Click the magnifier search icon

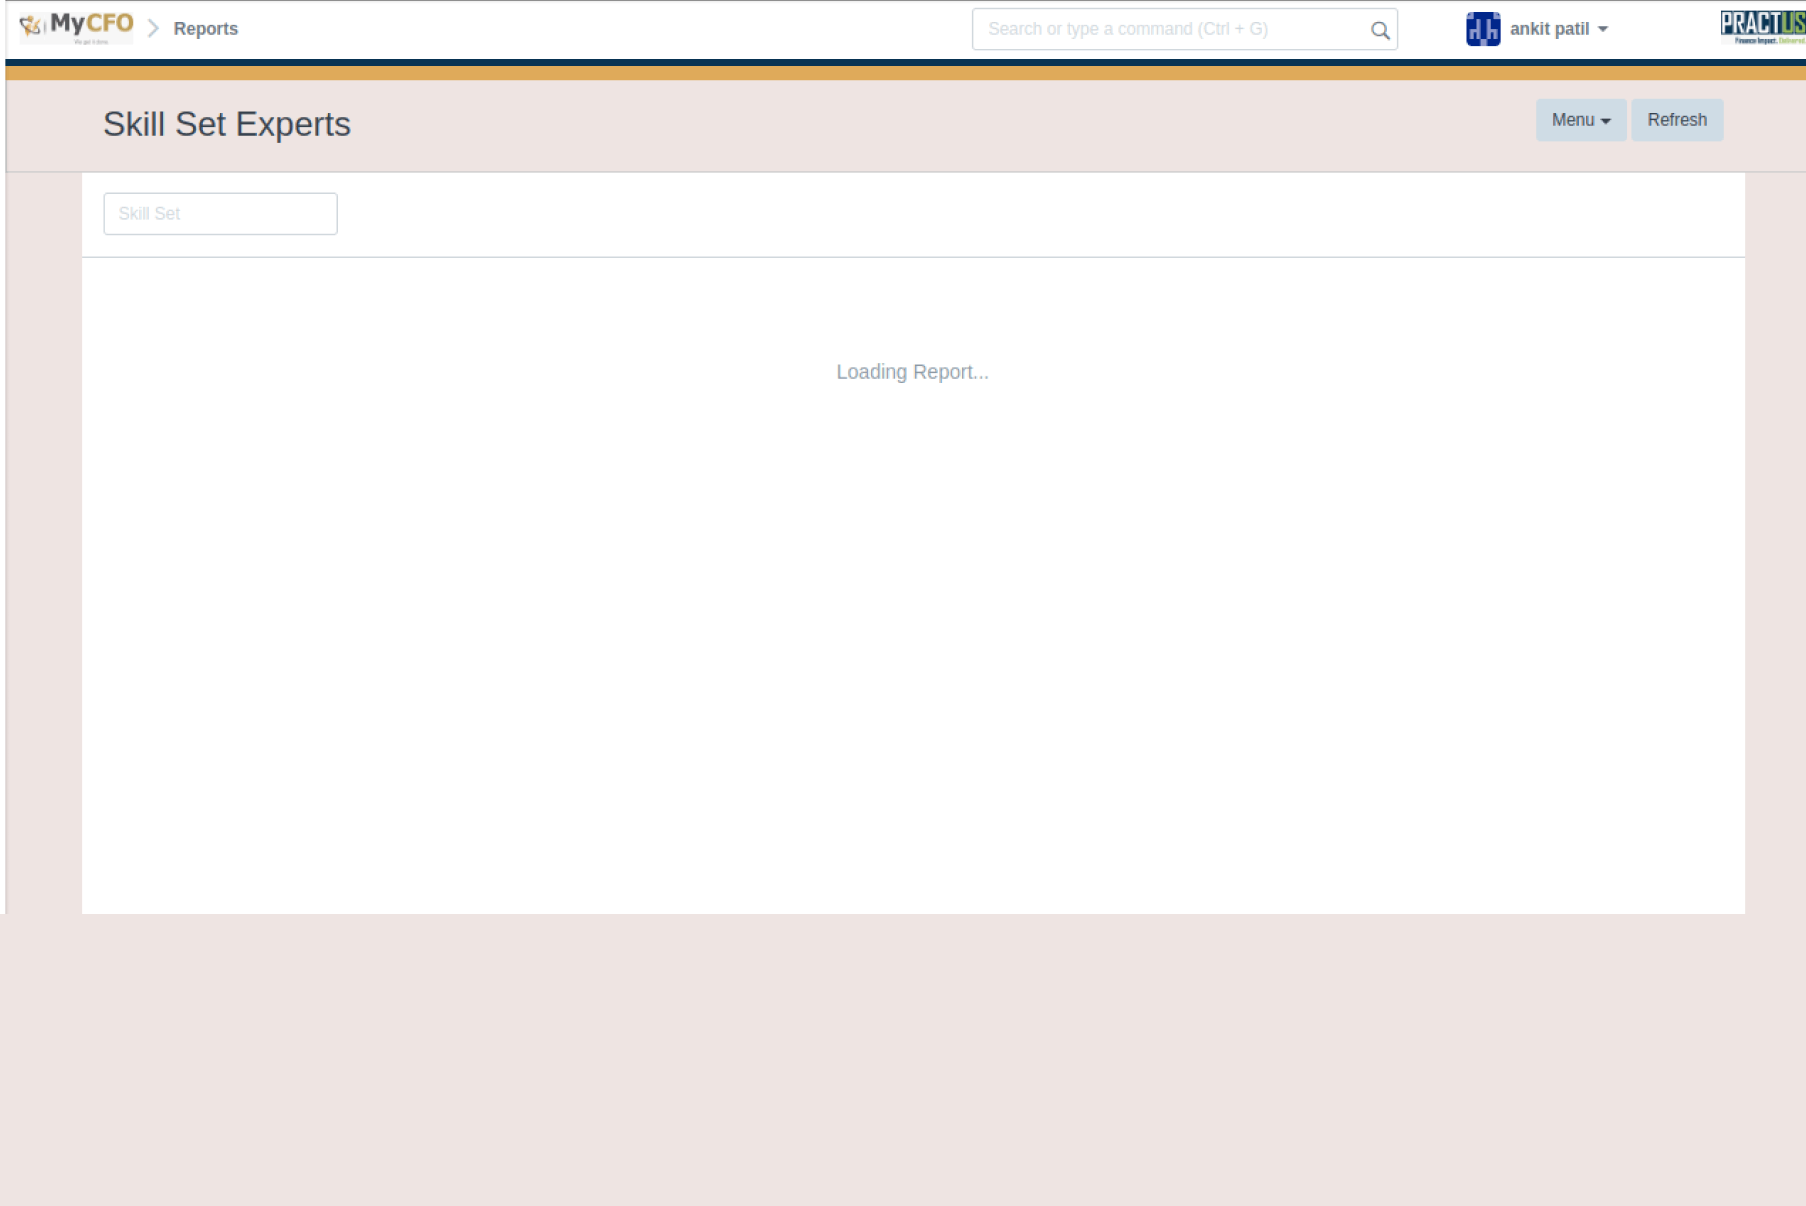point(1380,30)
